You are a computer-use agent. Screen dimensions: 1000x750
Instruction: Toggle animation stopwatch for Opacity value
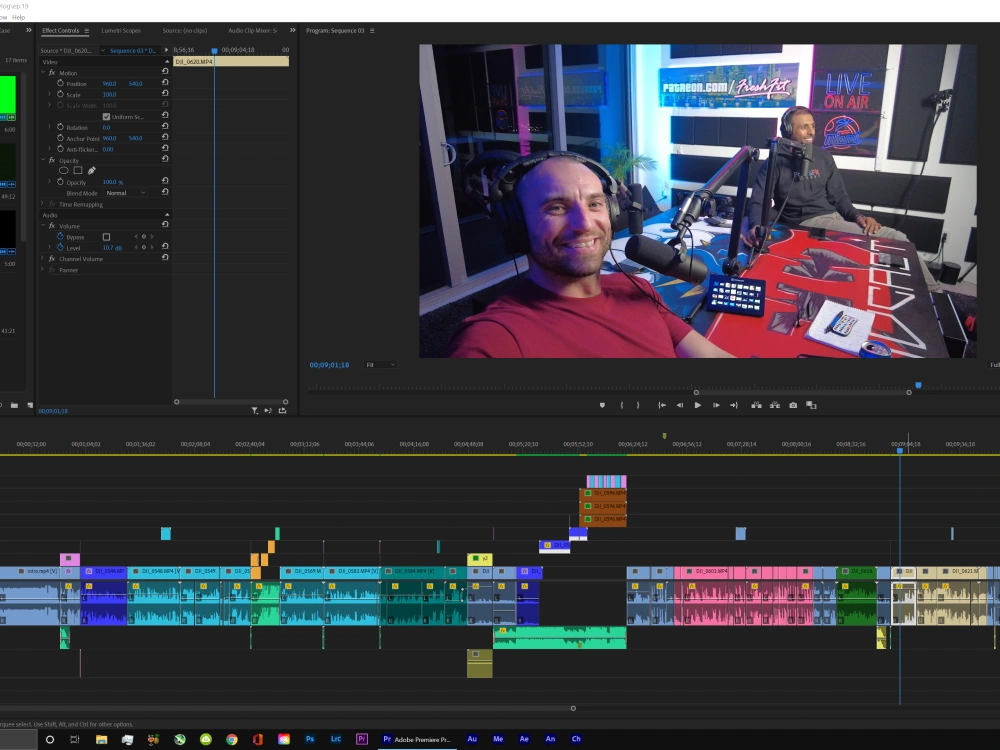tap(61, 182)
